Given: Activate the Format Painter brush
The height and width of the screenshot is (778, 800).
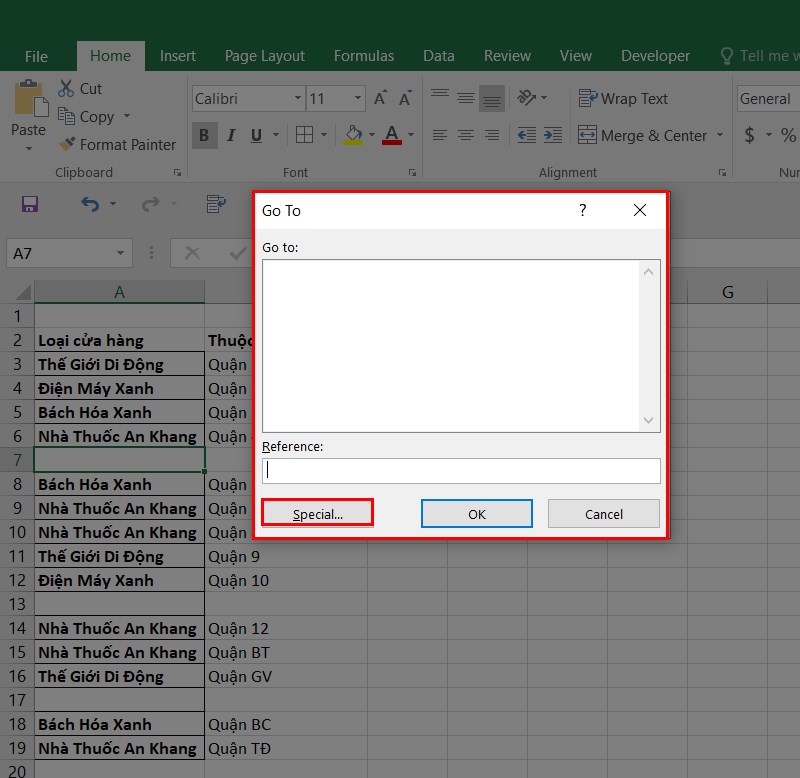Looking at the screenshot, I should click(x=66, y=144).
